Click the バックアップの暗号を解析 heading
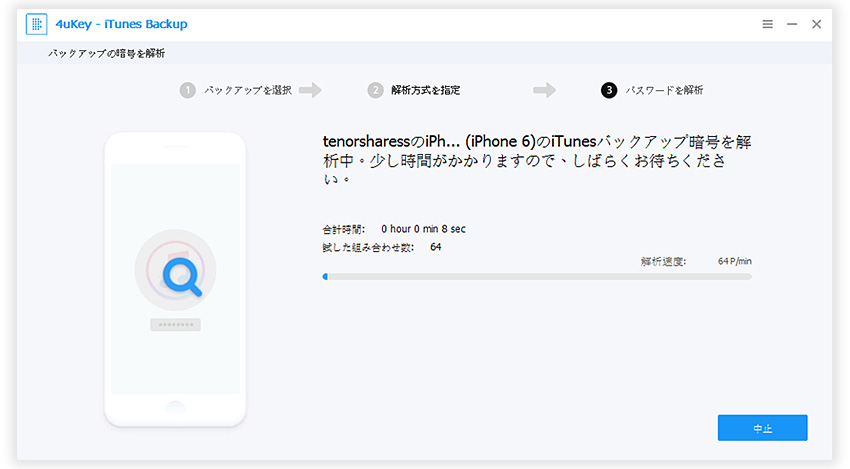This screenshot has height=469, width=850. [106, 53]
